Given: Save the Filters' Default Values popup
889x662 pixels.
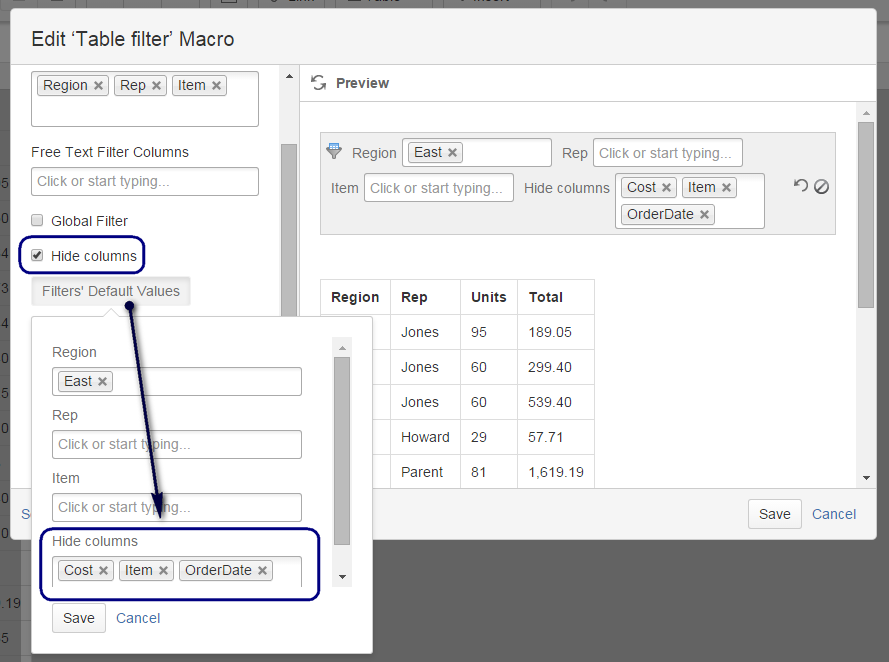Looking at the screenshot, I should tap(78, 617).
